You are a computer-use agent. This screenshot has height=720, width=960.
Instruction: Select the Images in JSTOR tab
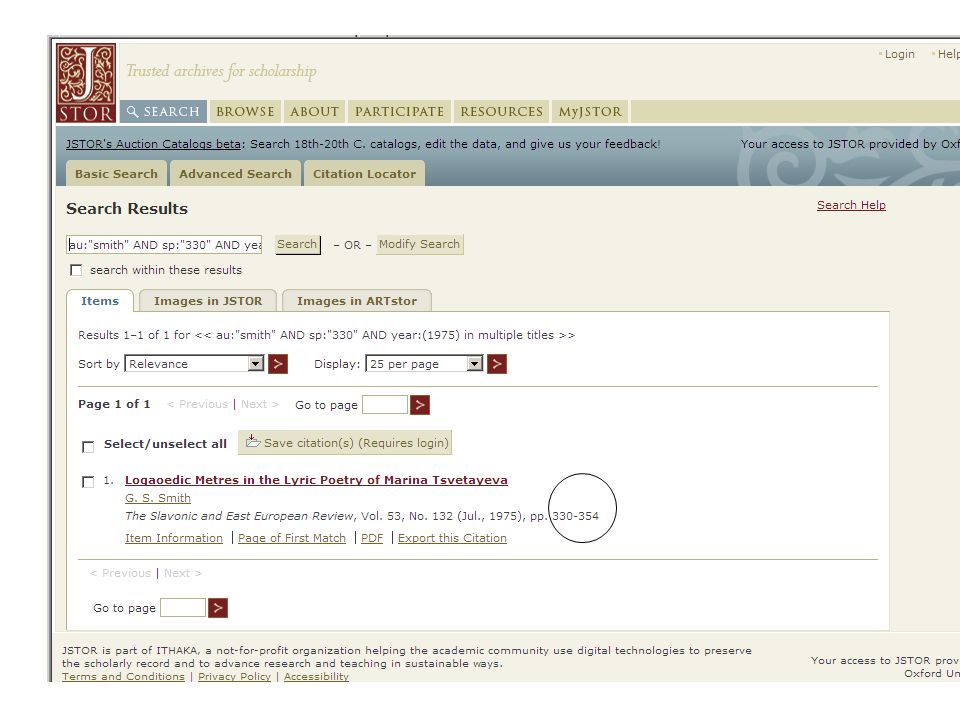(x=208, y=301)
